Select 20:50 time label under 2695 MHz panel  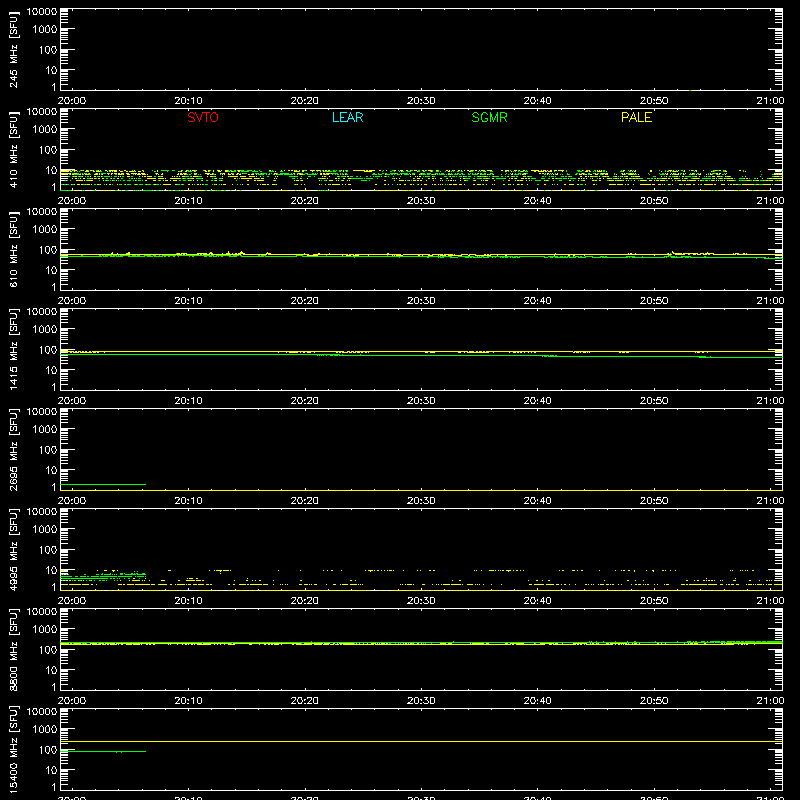tap(654, 501)
